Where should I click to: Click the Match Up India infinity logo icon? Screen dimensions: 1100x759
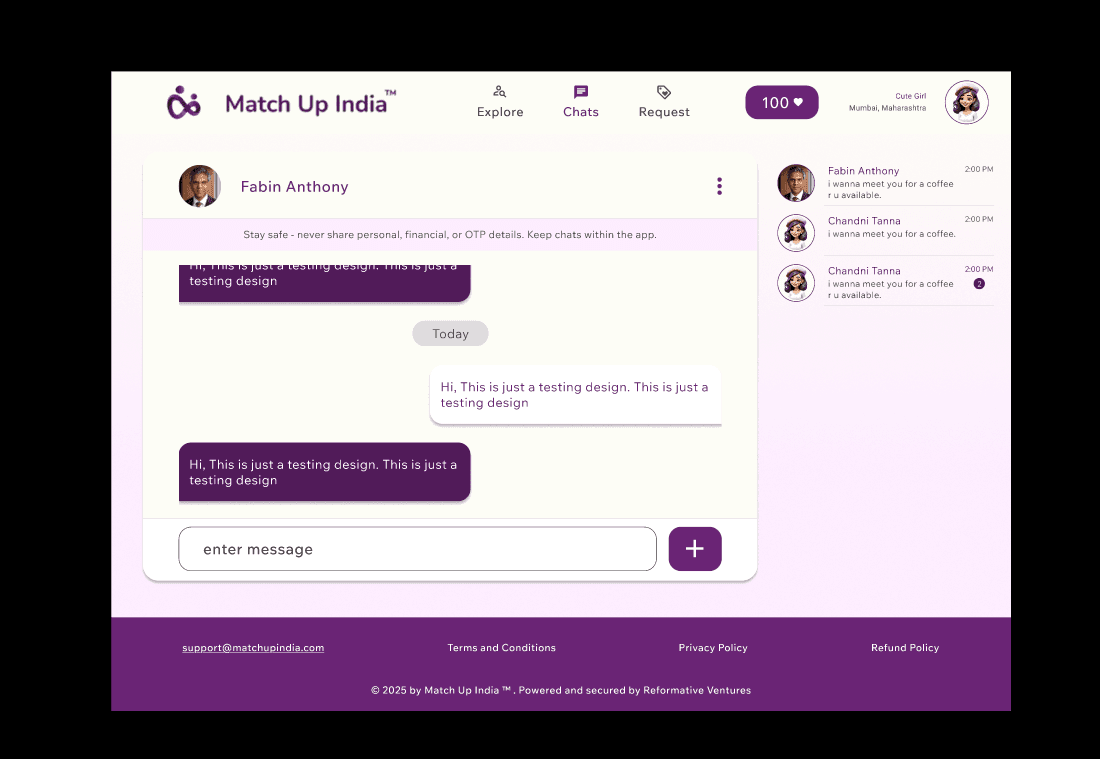[x=184, y=102]
